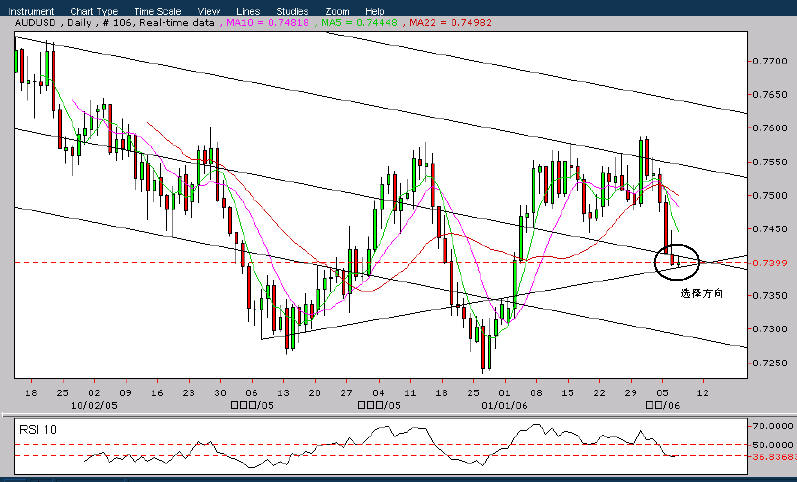Screen dimensions: 797x482
Task: Open the Instrument menu
Action: 31,11
